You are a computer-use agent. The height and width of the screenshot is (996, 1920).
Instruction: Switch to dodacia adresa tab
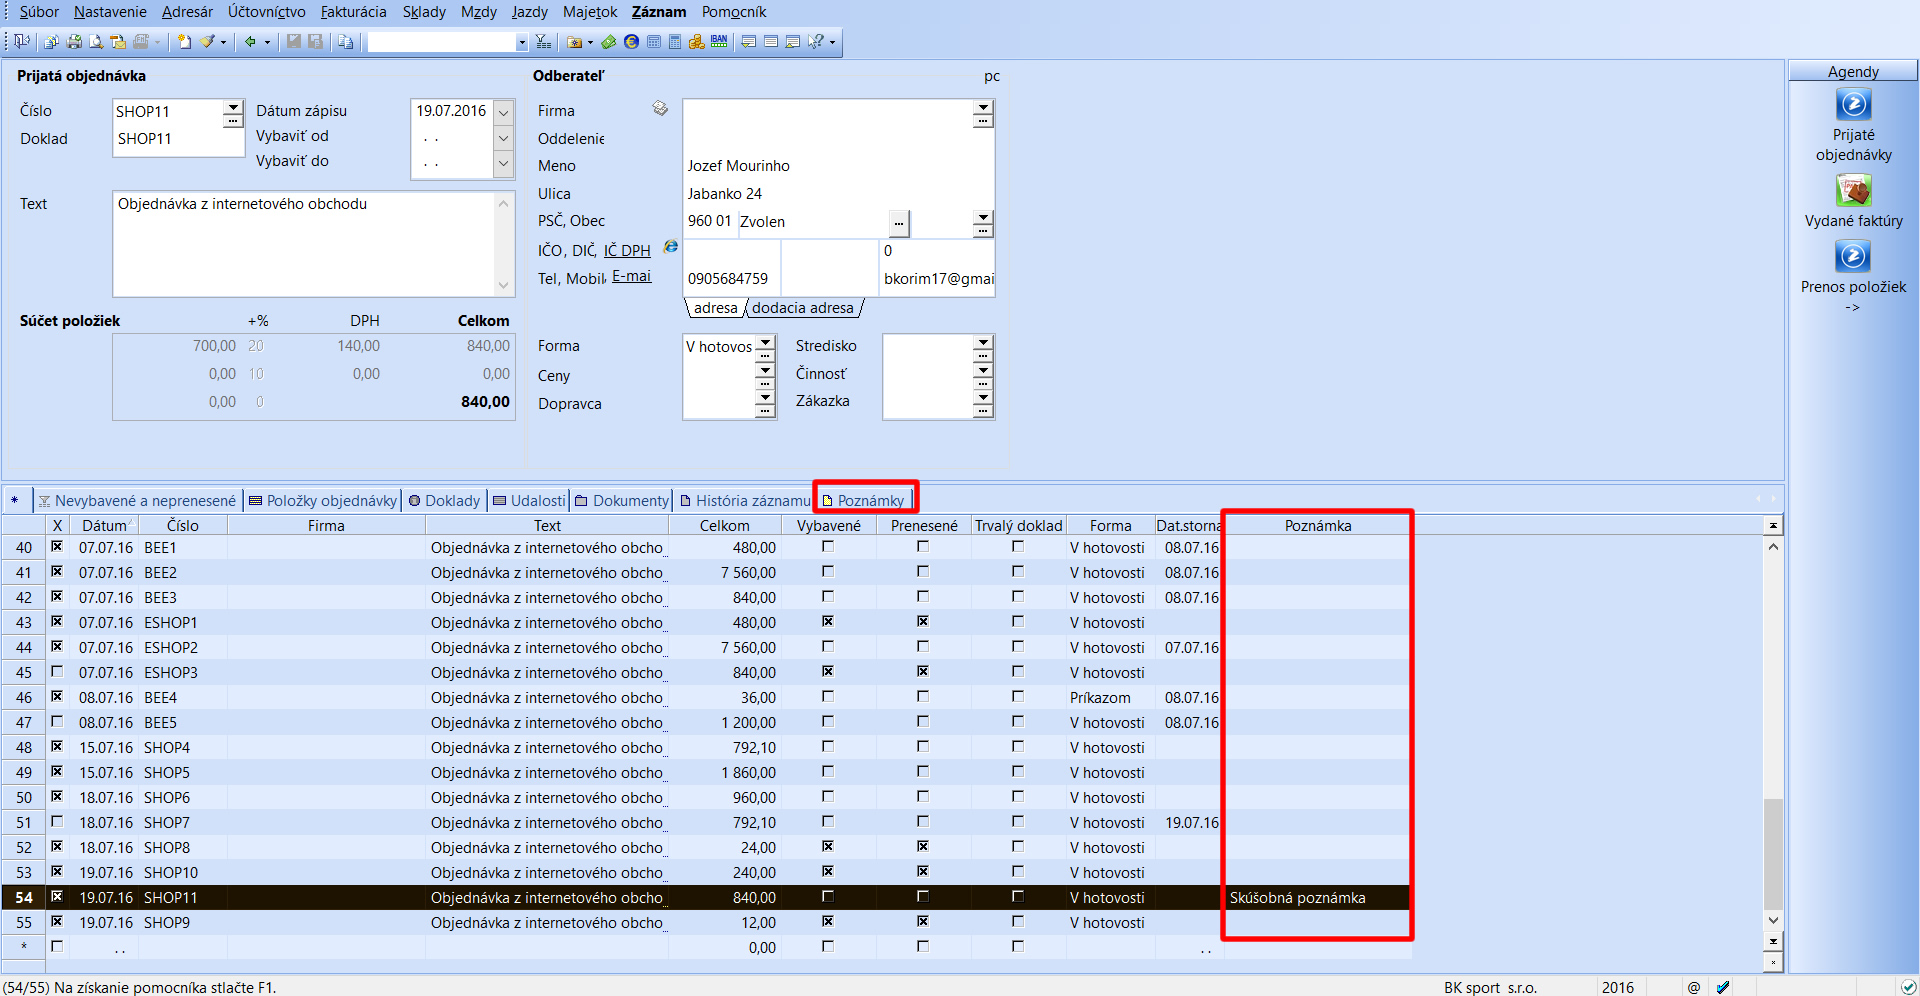coord(803,308)
